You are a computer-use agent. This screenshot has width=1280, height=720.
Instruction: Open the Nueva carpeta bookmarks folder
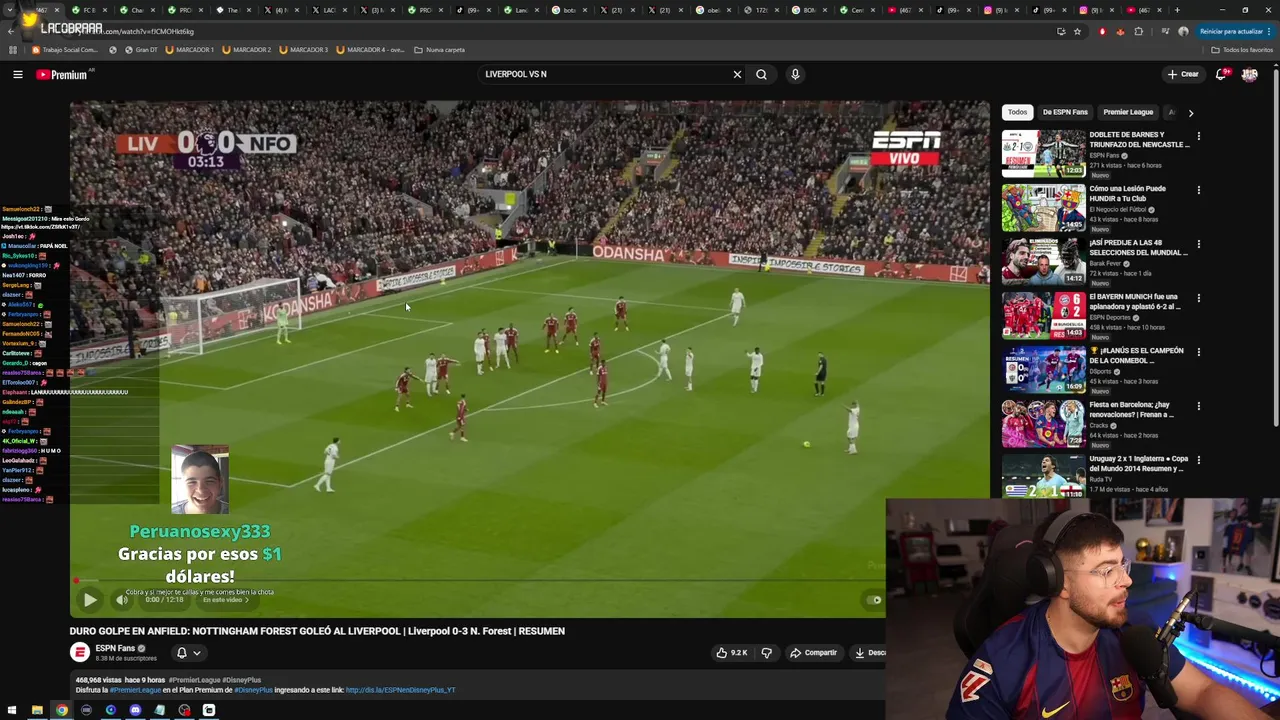click(x=439, y=50)
